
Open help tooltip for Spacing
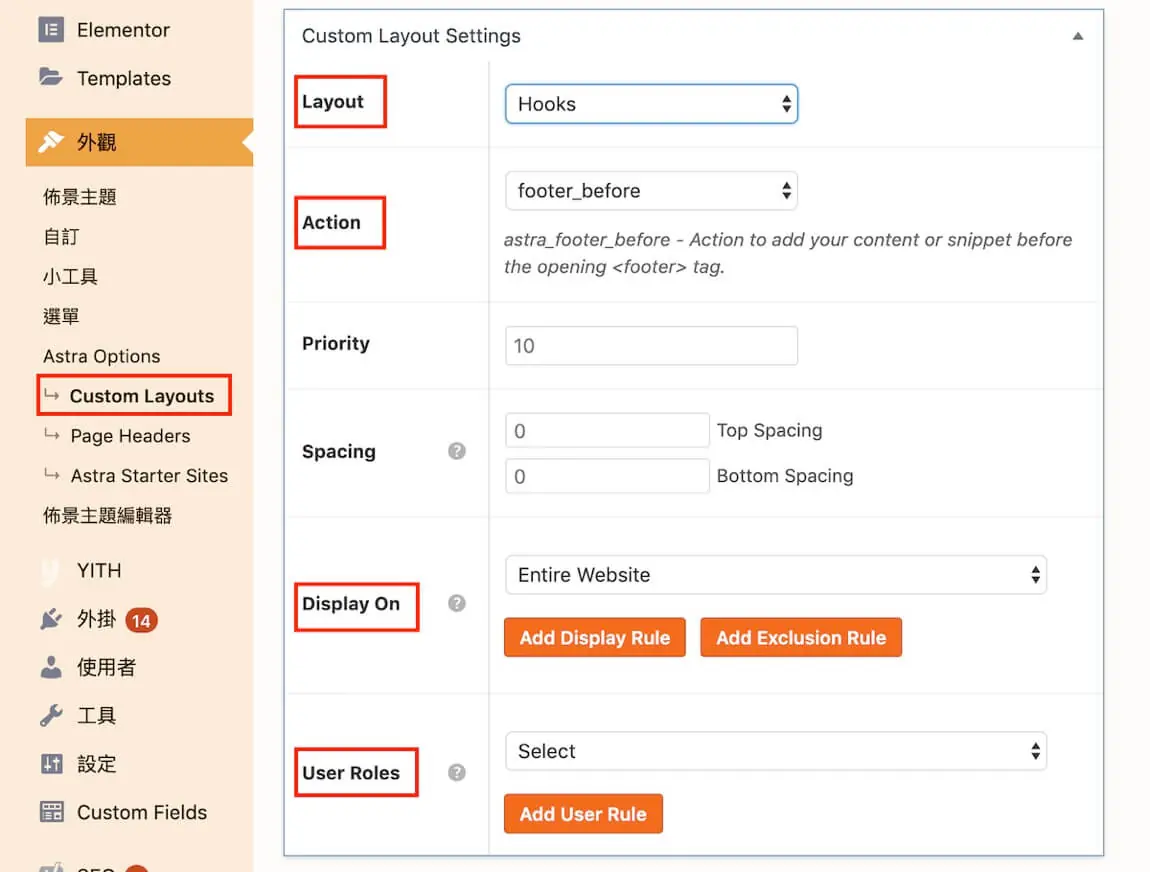456,451
